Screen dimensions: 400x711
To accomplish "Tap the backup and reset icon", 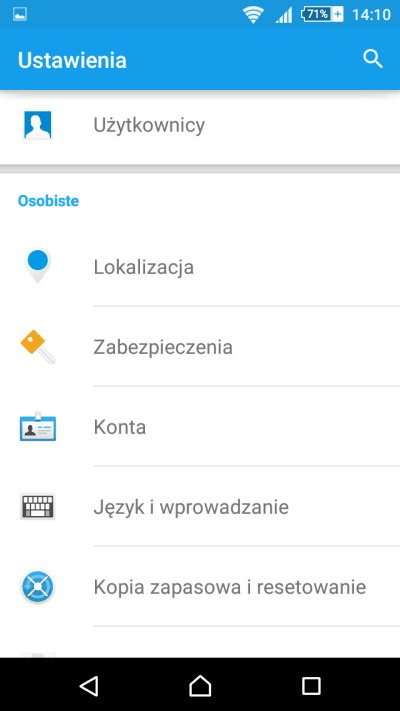I will pyautogui.click(x=38, y=586).
